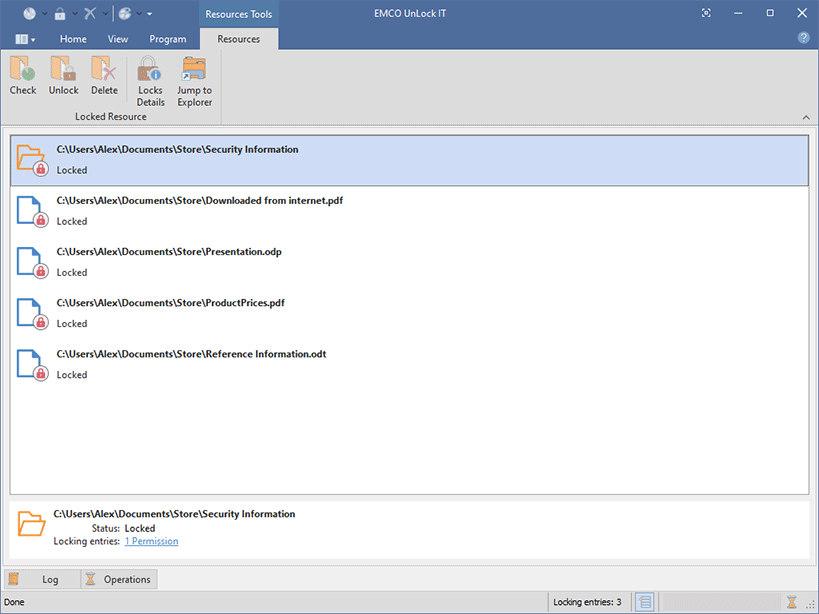
Task: Expand the Customize Quick Access Toolbar arrow
Action: 150,14
